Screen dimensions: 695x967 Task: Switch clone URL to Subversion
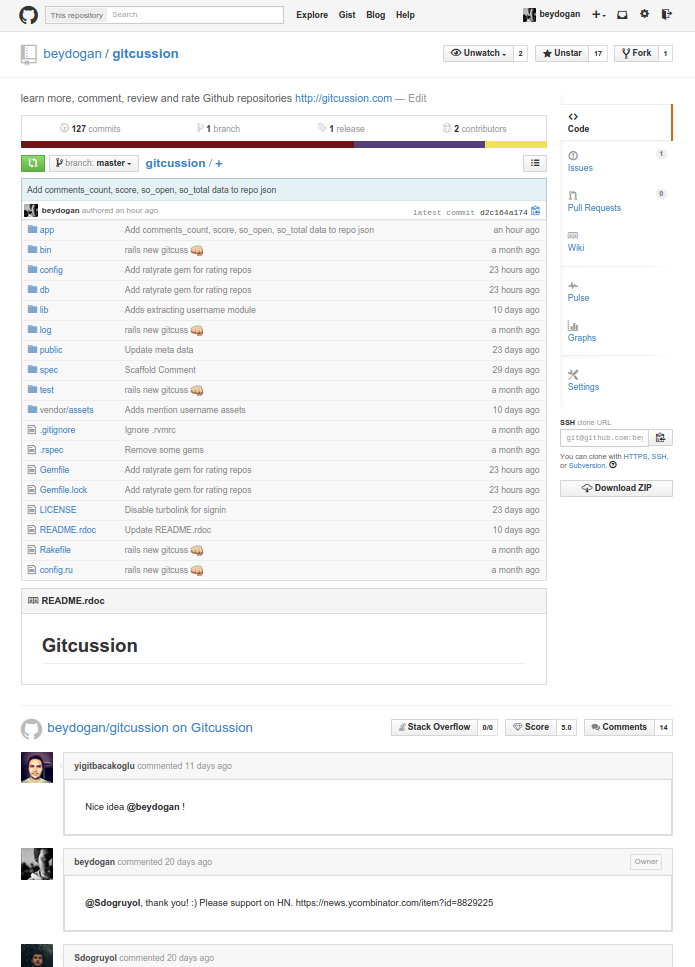coord(587,466)
